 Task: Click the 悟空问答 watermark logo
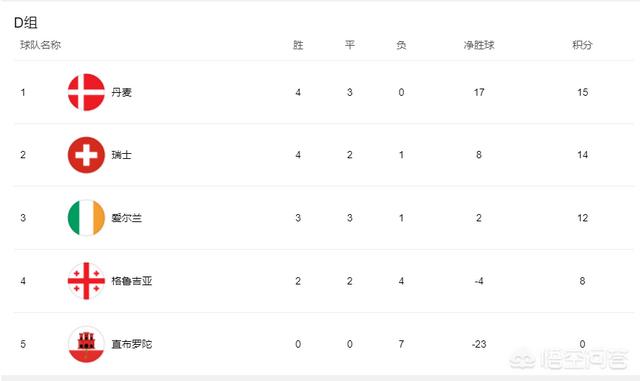click(569, 359)
